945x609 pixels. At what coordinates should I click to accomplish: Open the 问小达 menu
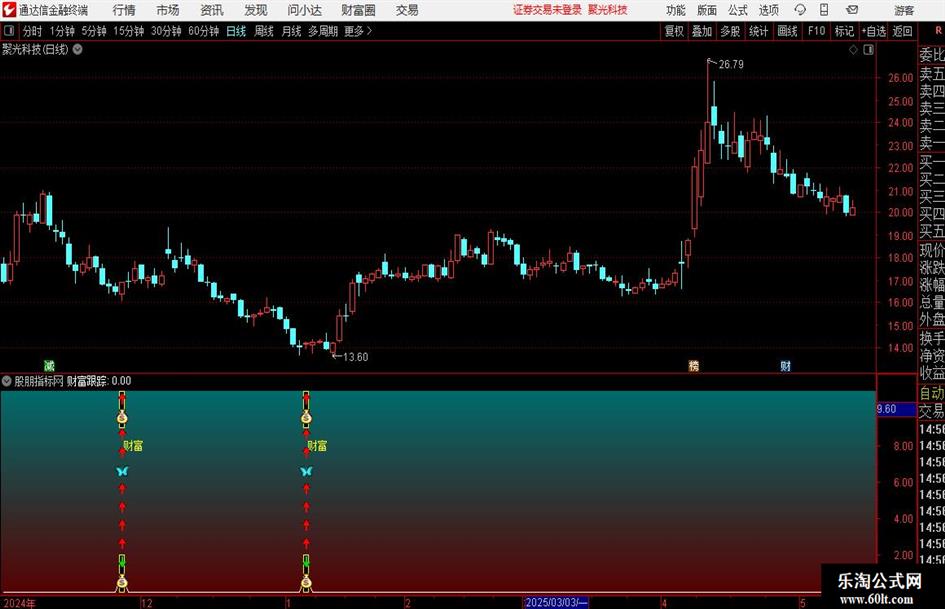(x=304, y=10)
